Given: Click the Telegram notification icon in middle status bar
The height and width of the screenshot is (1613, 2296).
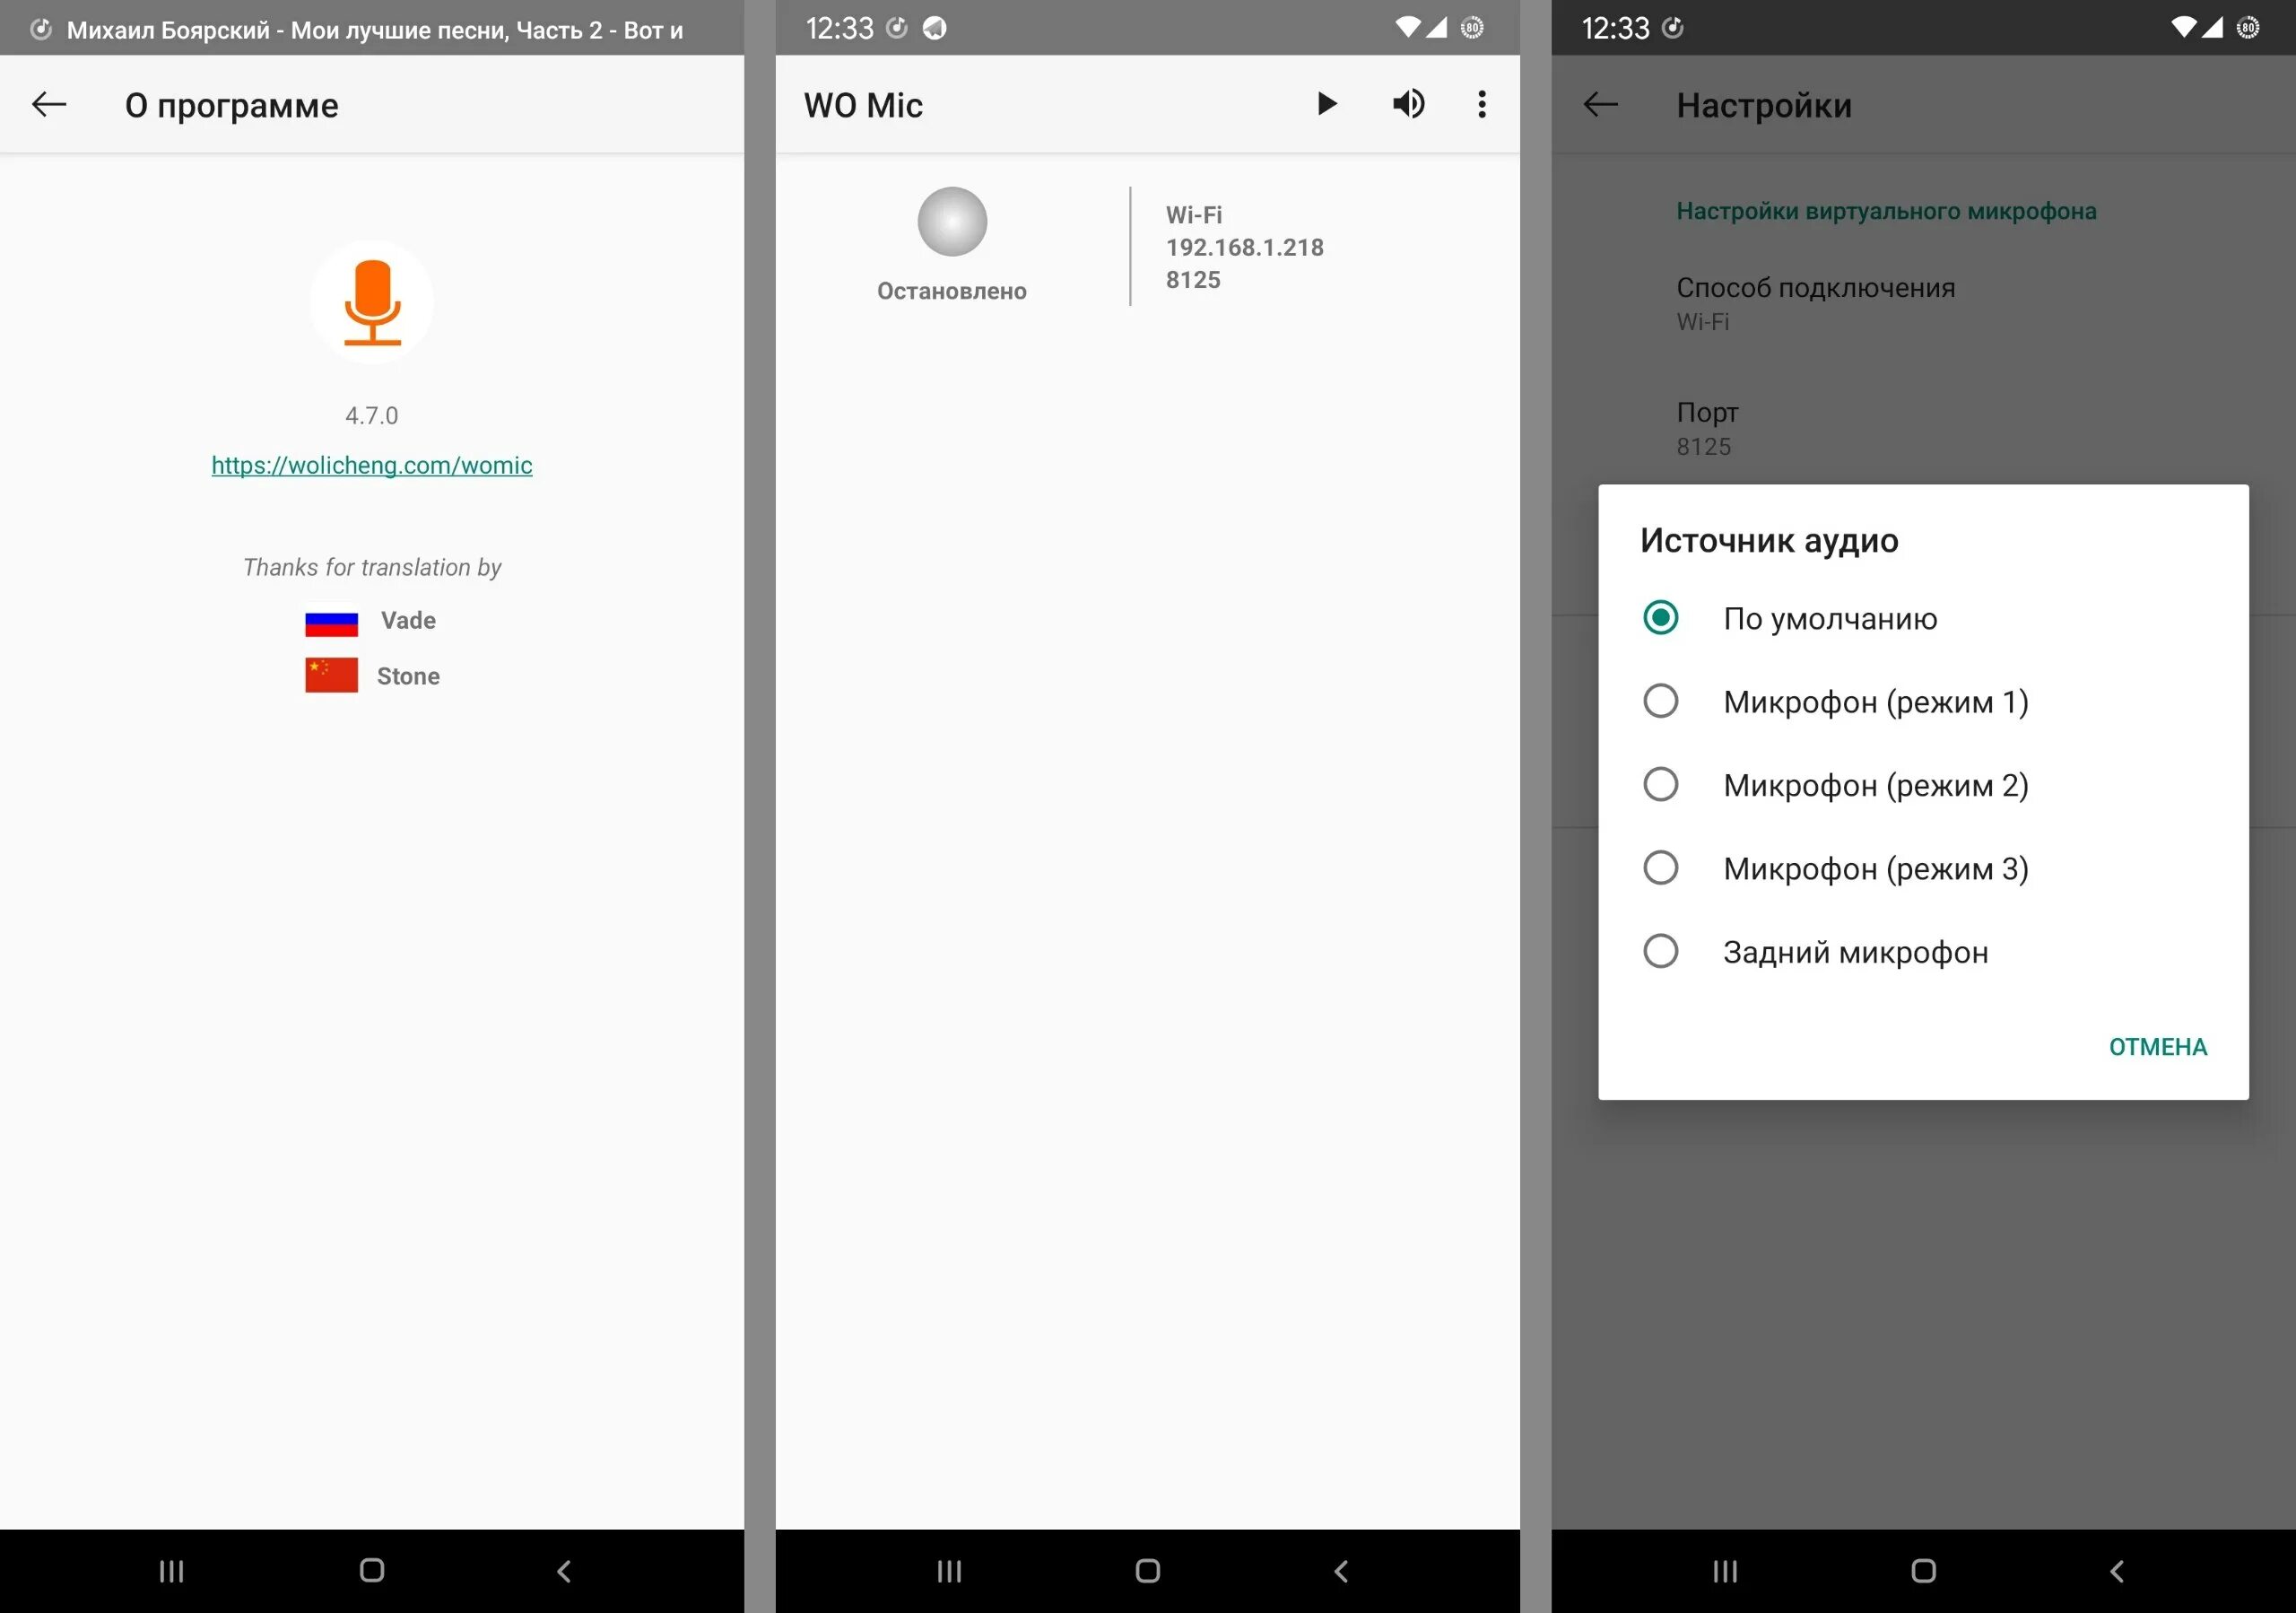Looking at the screenshot, I should (934, 28).
